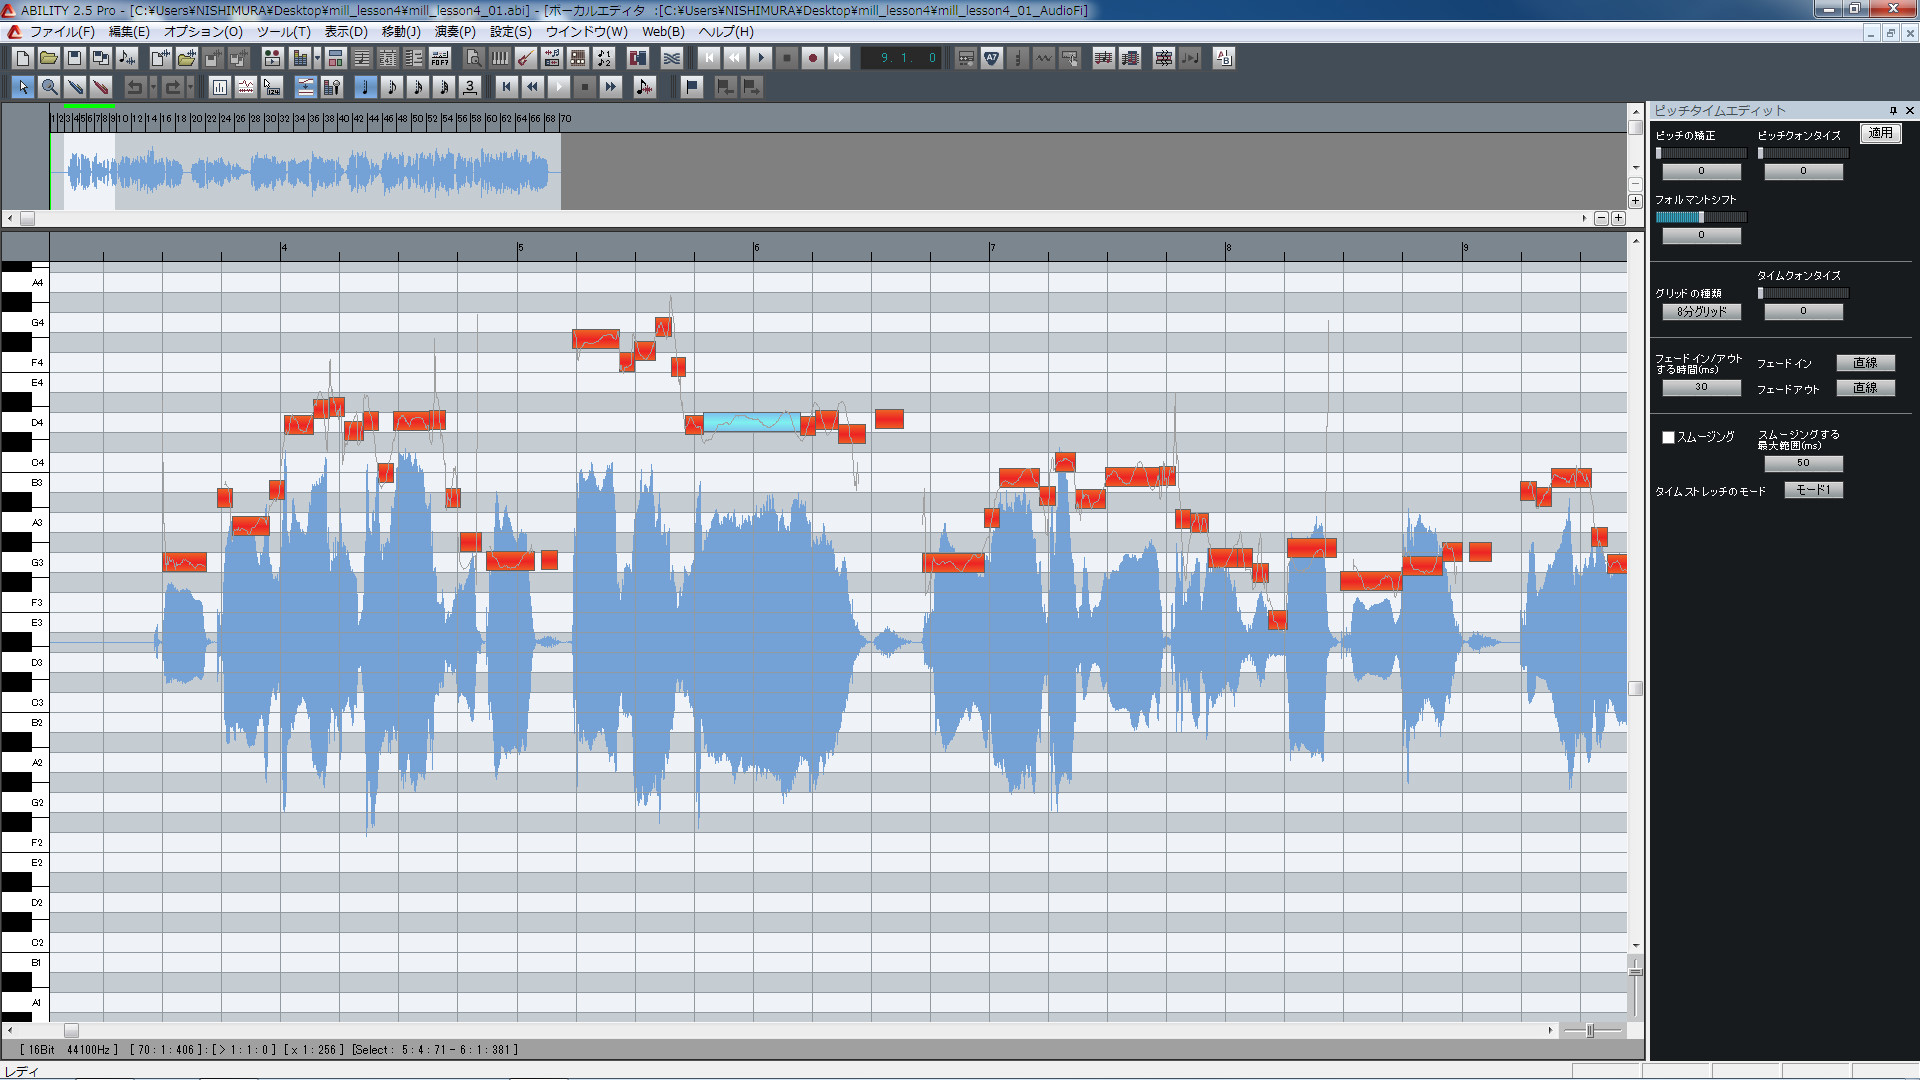
Task: Click the fade time 30 ms field
Action: 1701,387
